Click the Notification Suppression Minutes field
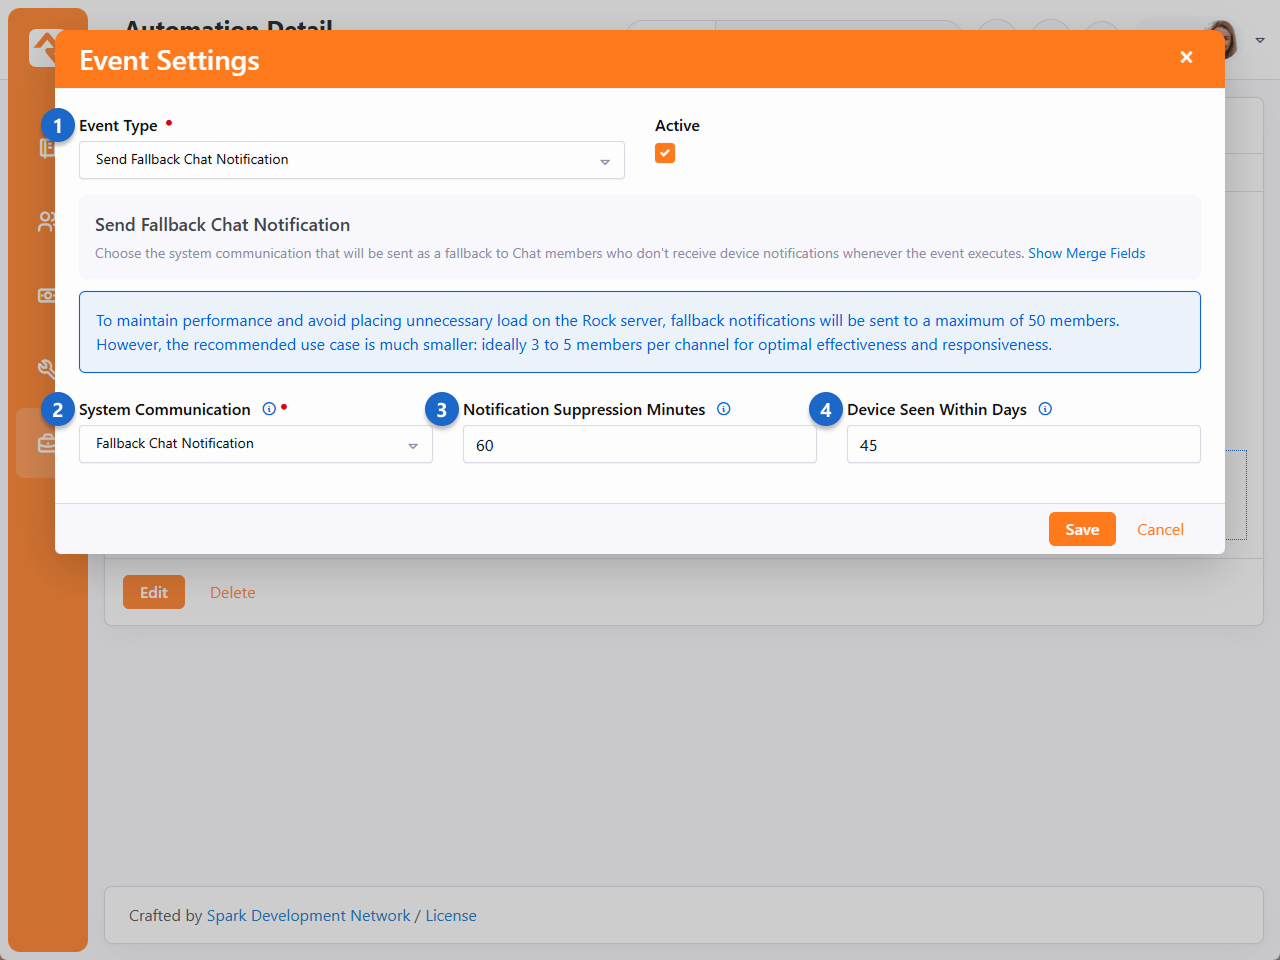1280x960 pixels. pos(640,445)
